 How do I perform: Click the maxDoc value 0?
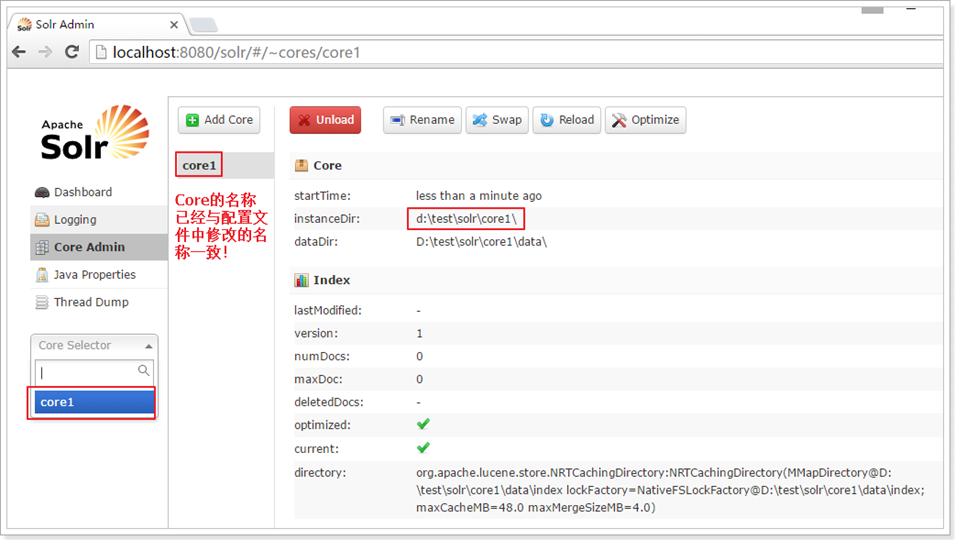coord(420,380)
